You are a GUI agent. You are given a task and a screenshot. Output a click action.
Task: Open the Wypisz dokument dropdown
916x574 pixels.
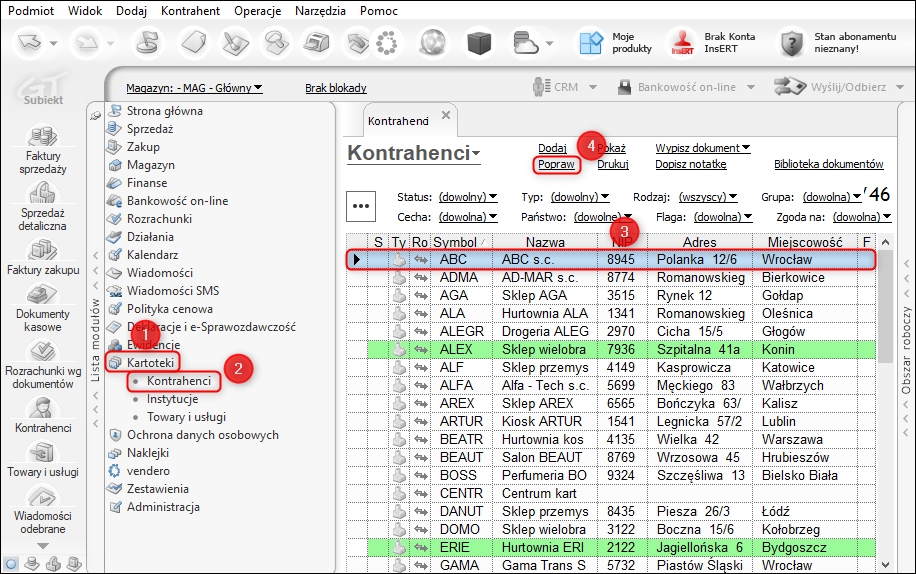point(702,148)
